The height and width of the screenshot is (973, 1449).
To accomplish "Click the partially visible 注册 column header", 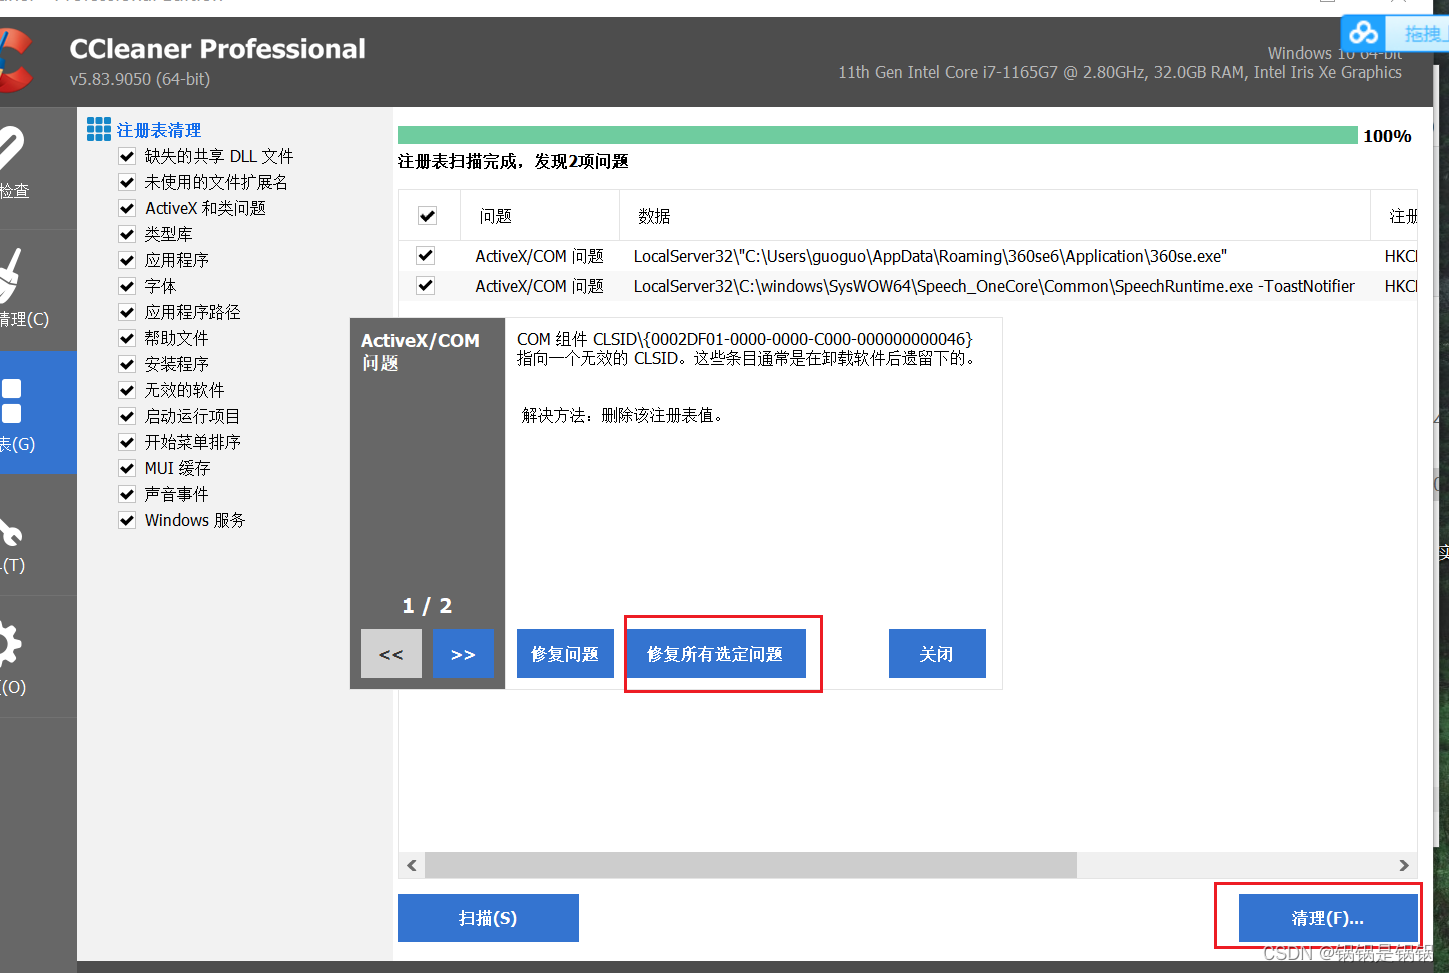I will point(1395,216).
